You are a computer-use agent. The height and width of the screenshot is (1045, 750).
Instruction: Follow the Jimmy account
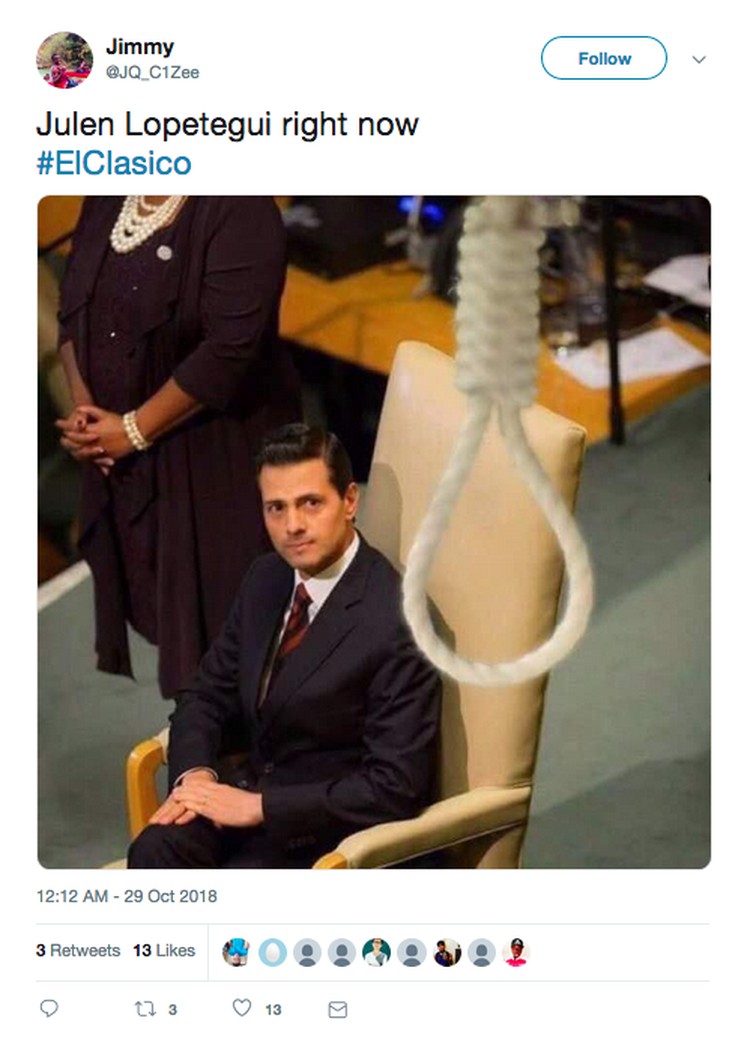pos(604,59)
